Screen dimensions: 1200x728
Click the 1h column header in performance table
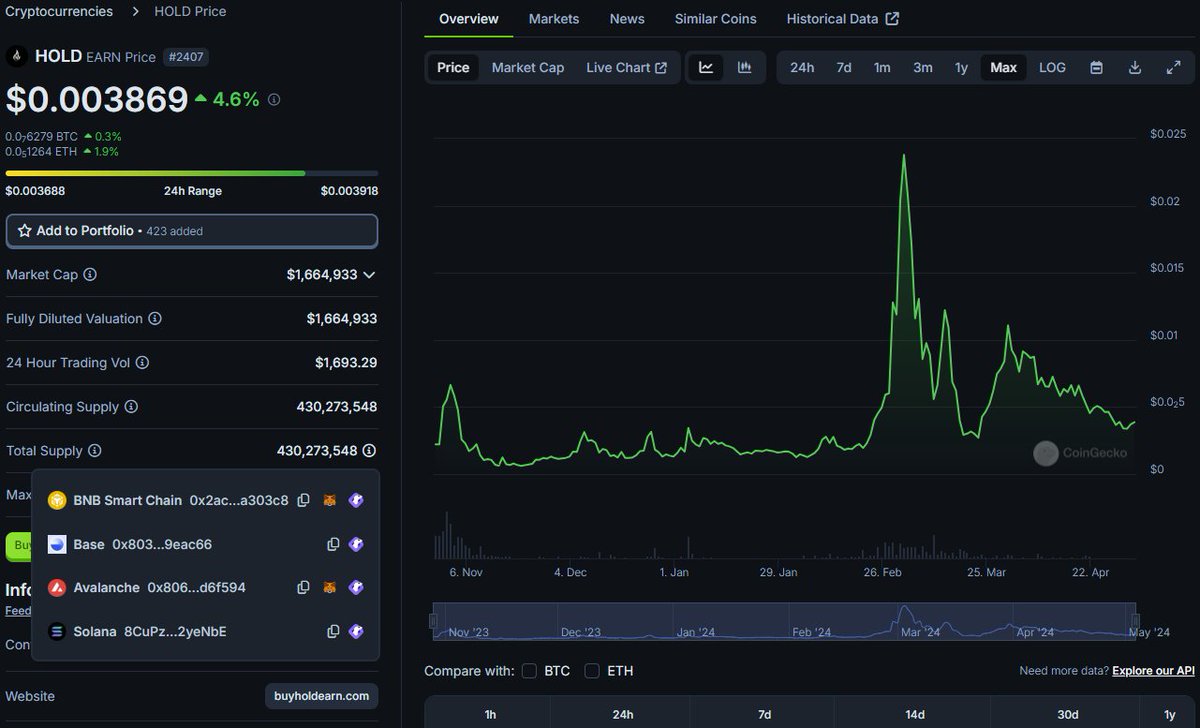(490, 714)
